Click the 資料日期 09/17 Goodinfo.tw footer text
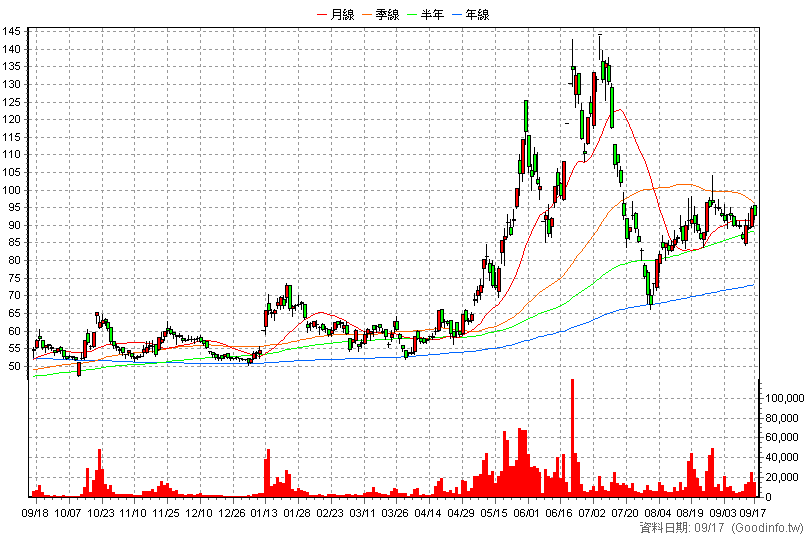Viewport: 808px width, 540px height. [721, 528]
